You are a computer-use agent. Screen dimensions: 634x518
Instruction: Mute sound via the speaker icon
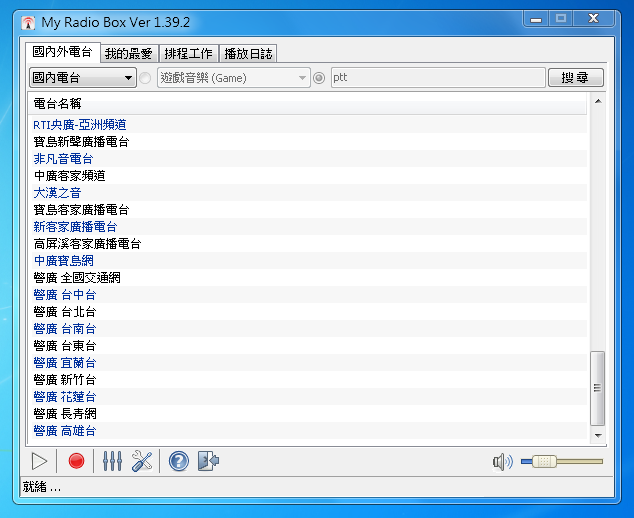(503, 461)
